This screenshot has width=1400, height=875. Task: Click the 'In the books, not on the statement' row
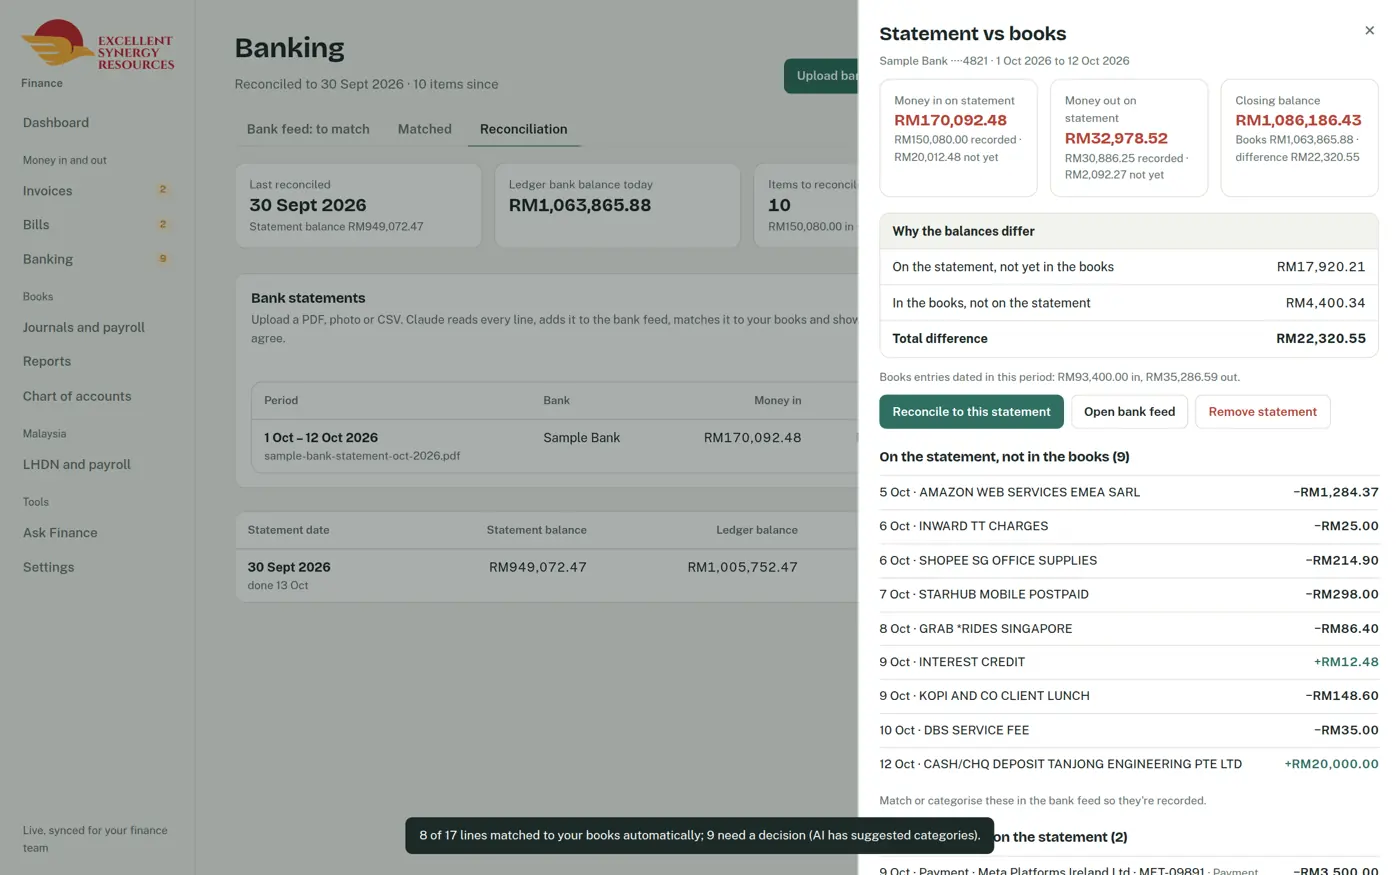1129,303
